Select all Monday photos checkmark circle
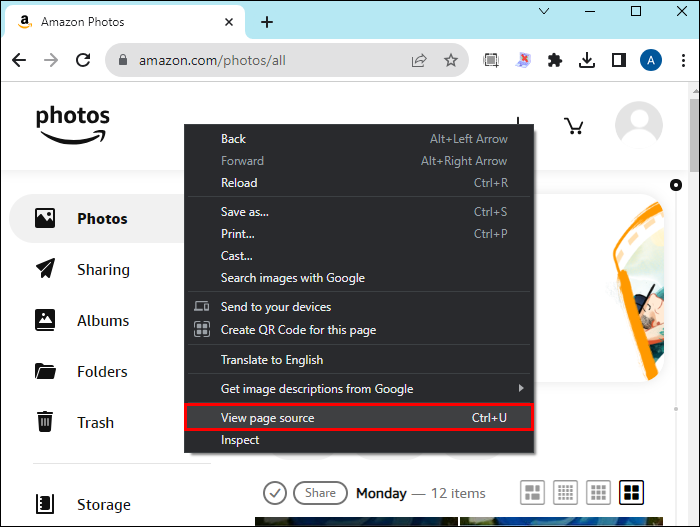Viewport: 700px width, 527px height. pyautogui.click(x=275, y=493)
